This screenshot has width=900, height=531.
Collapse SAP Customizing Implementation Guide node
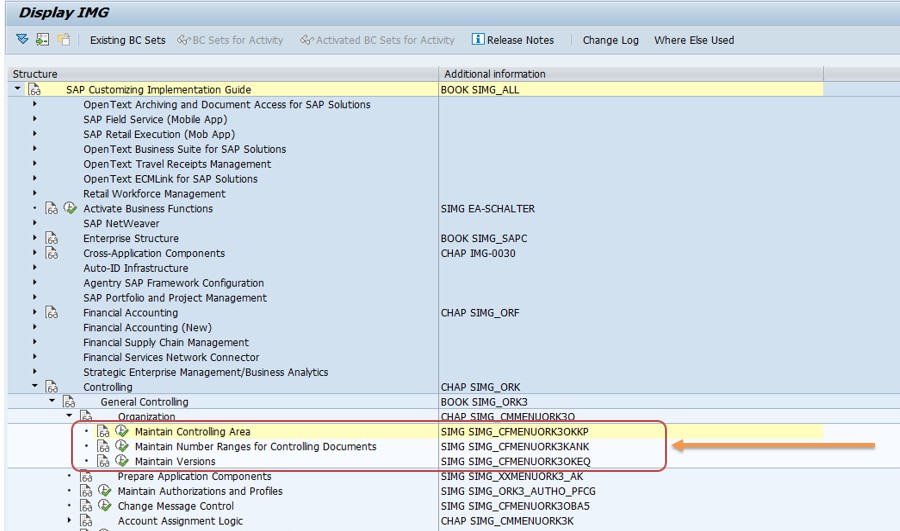(18, 88)
